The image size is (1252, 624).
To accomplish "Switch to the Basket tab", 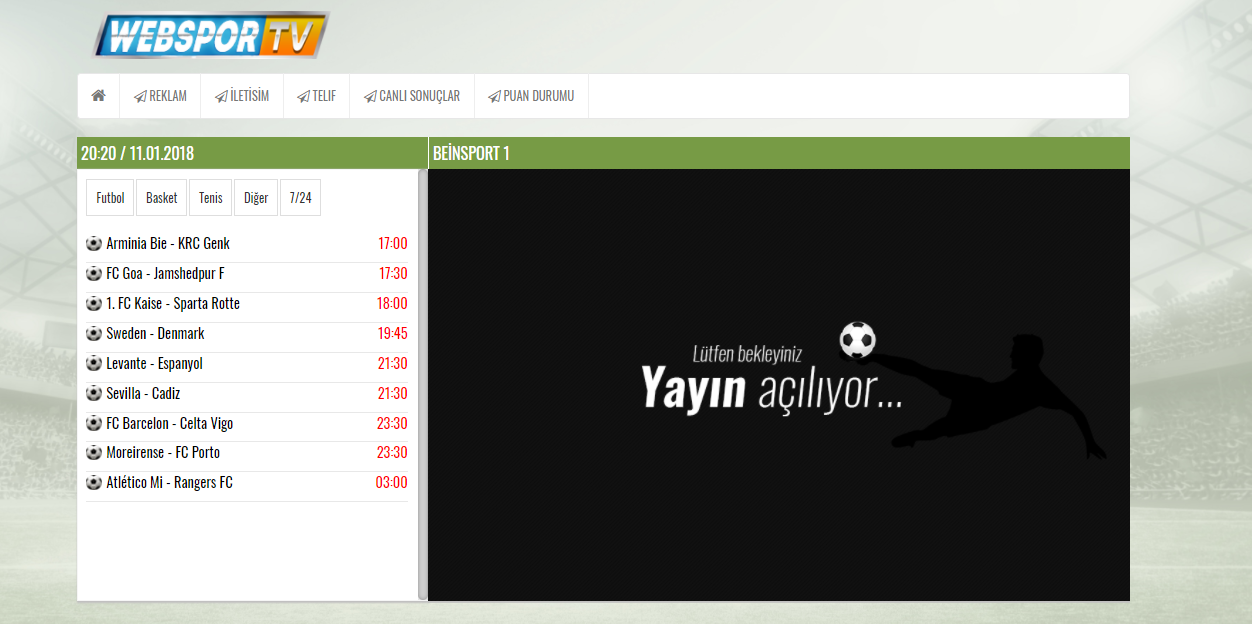I will [x=161, y=198].
